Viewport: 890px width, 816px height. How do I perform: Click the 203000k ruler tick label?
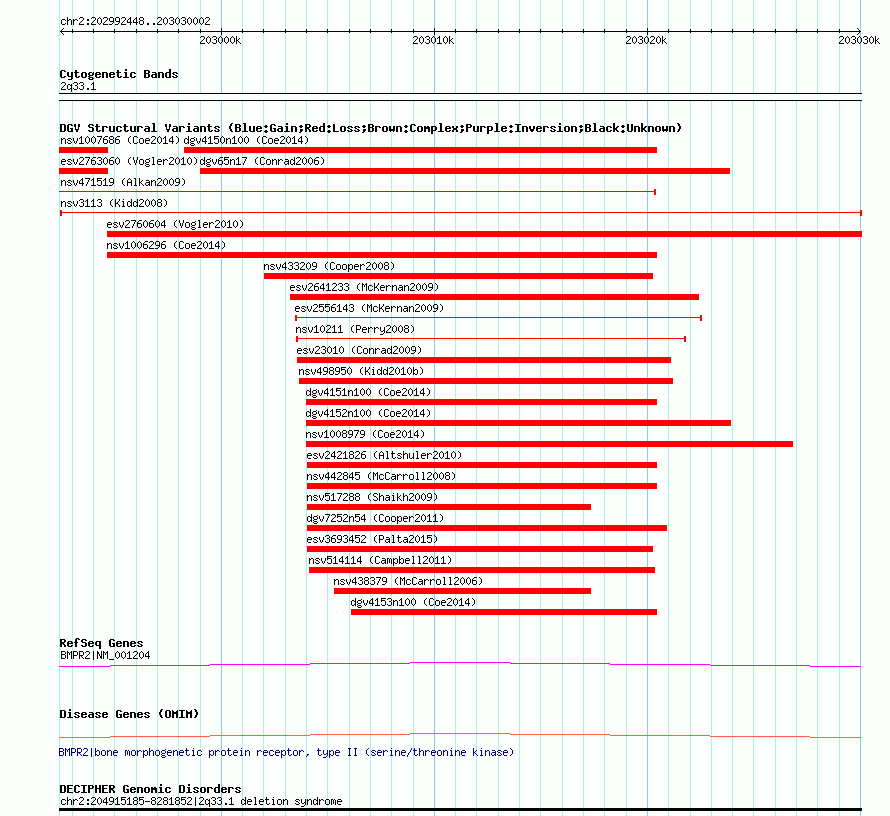[x=220, y=40]
